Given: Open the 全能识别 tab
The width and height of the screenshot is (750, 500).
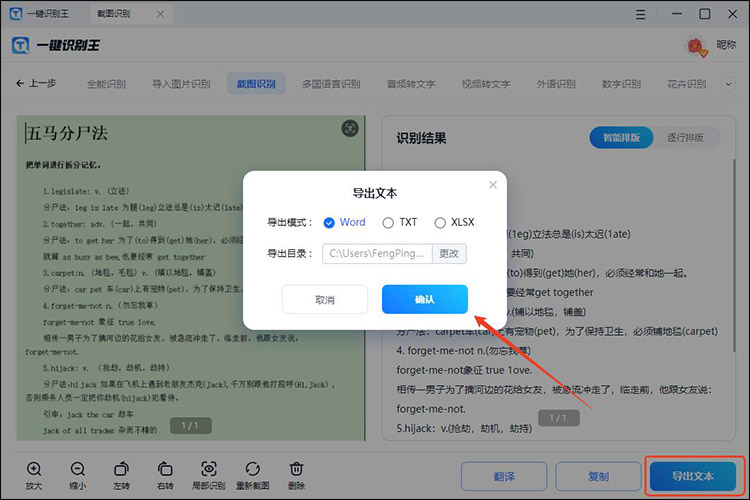Looking at the screenshot, I should [x=106, y=84].
